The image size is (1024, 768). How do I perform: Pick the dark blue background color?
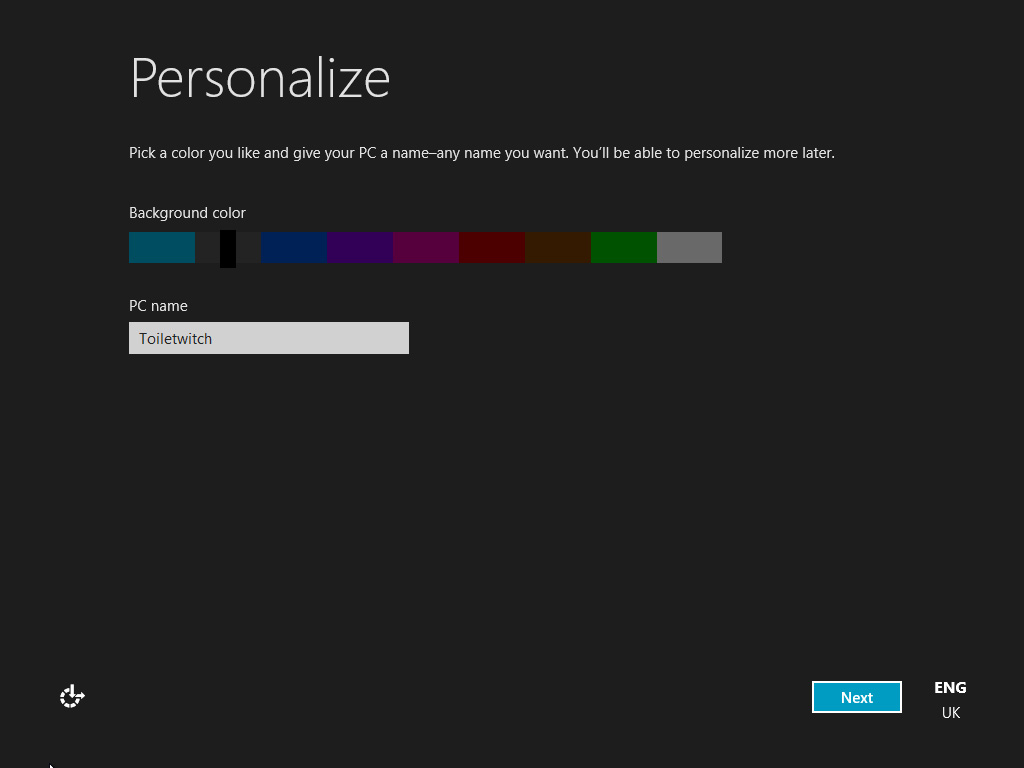[293, 247]
